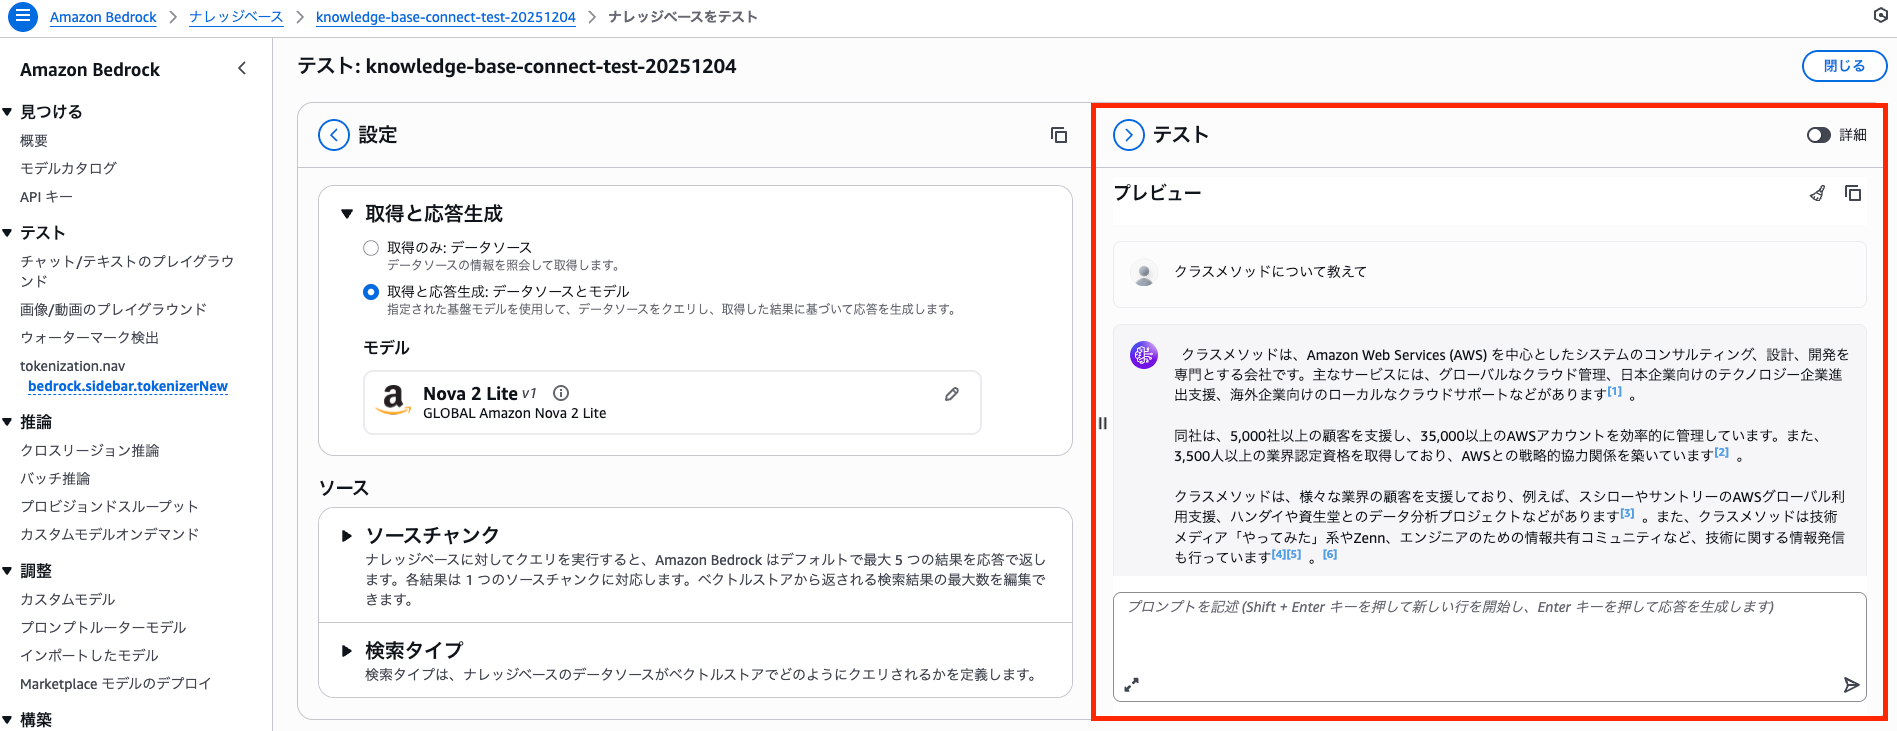Viewport: 1897px width, 731px height.
Task: Collapse the テスト sidebar group
Action: tap(8, 233)
